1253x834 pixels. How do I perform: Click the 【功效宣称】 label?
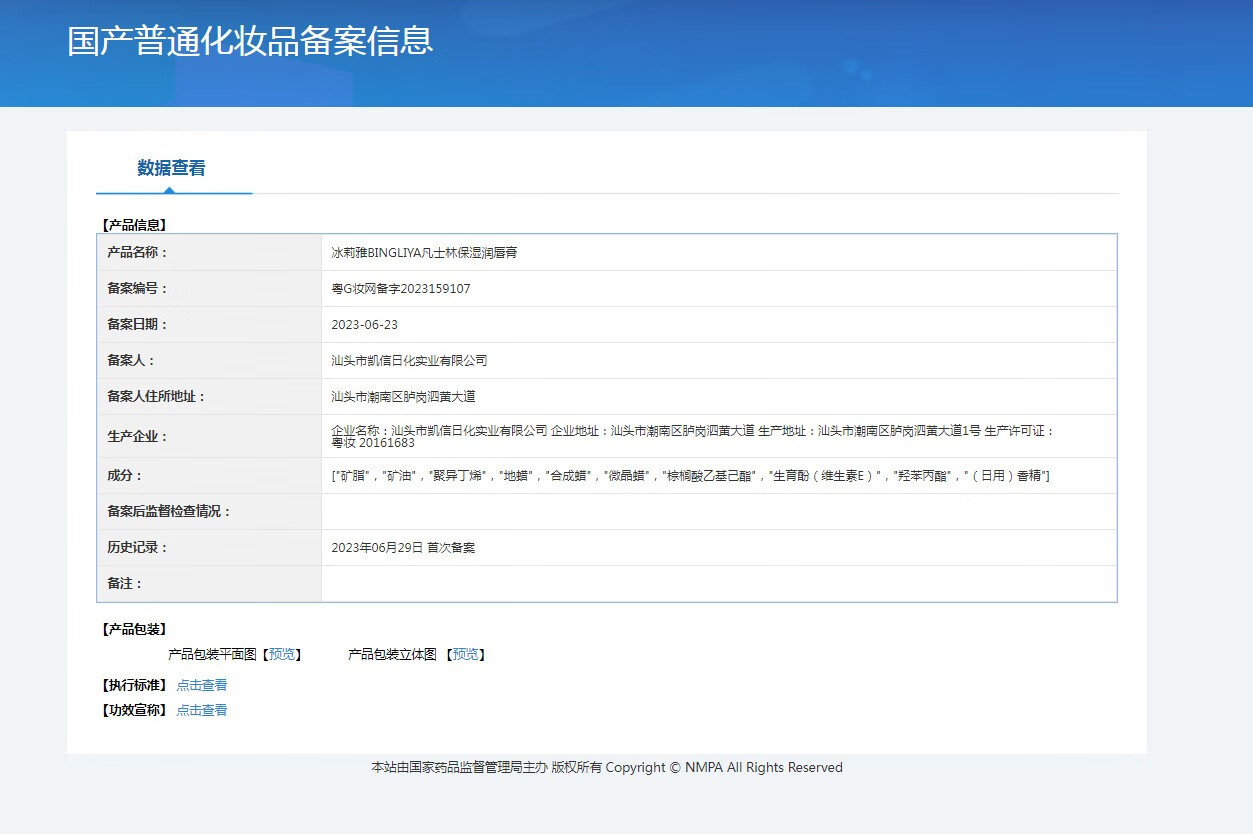point(134,710)
